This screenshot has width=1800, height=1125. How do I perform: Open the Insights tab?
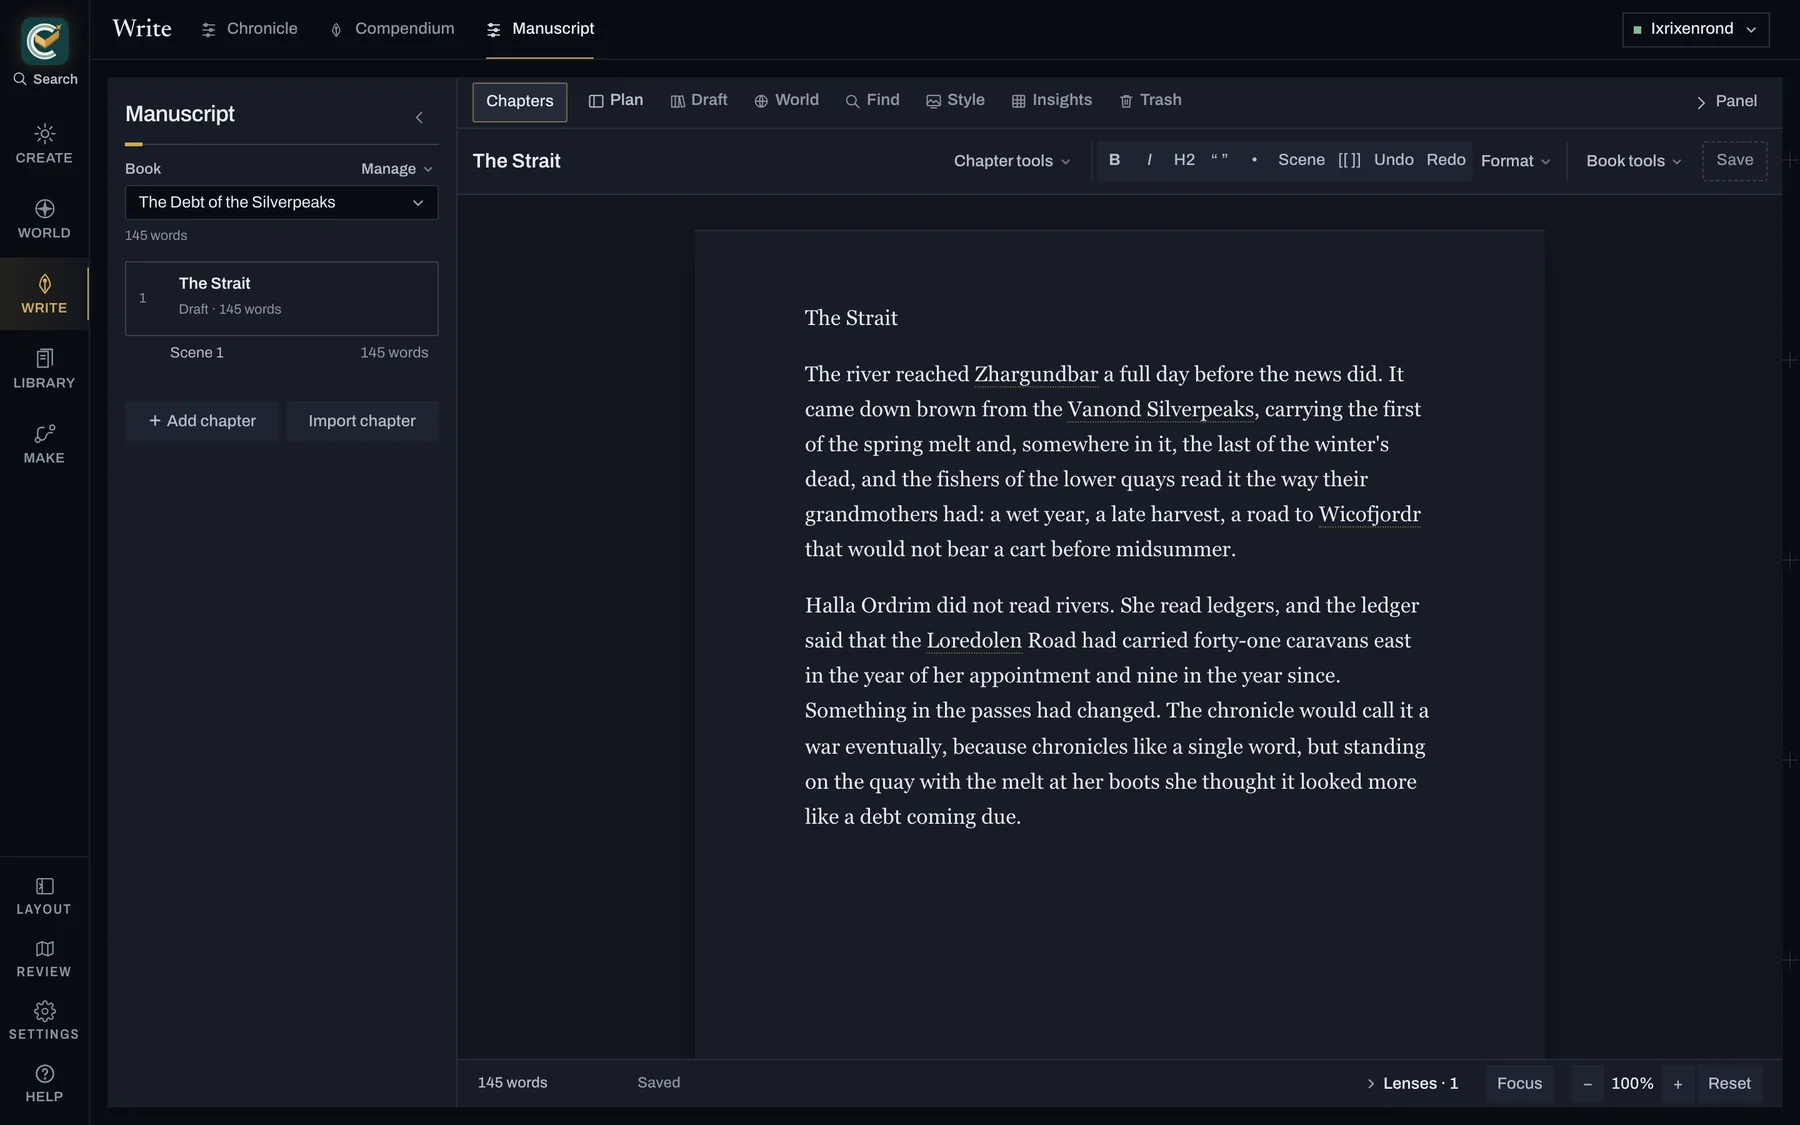click(1052, 101)
